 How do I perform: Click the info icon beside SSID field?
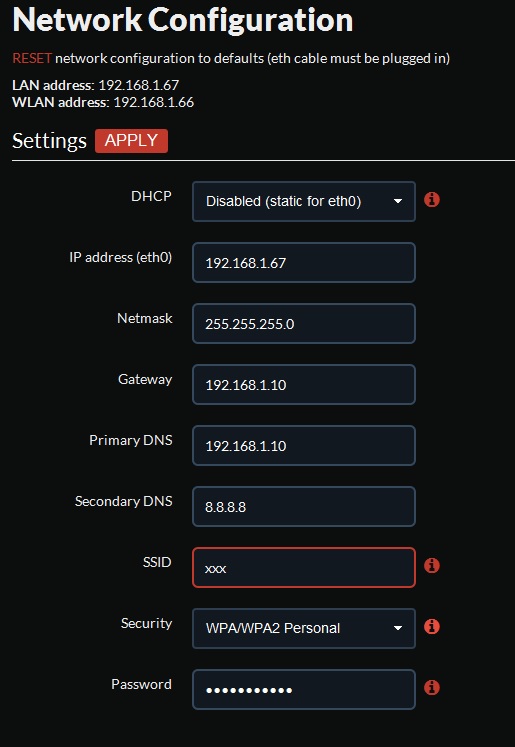[x=432, y=565]
